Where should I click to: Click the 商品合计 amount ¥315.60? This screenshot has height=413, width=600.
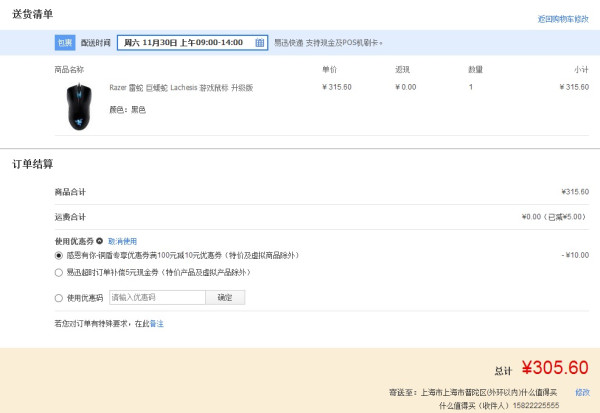pos(575,192)
